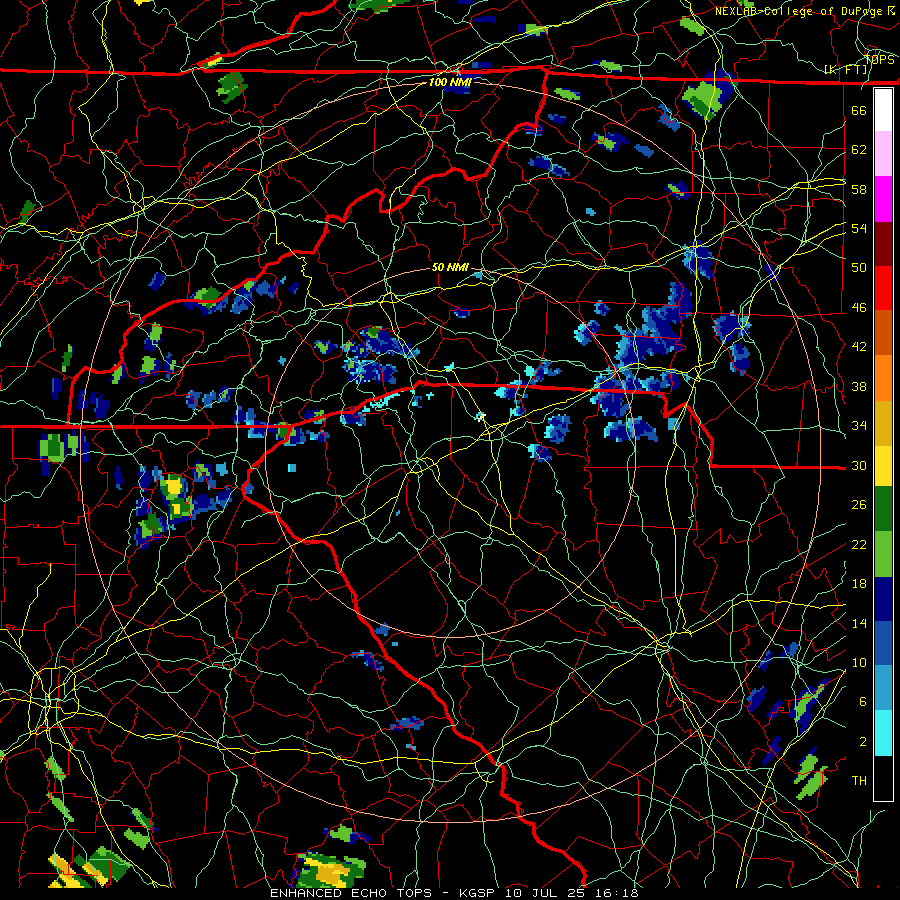Screen dimensions: 900x900
Task: Click the 'KGSP' radar ID in the caption
Action: click(479, 893)
